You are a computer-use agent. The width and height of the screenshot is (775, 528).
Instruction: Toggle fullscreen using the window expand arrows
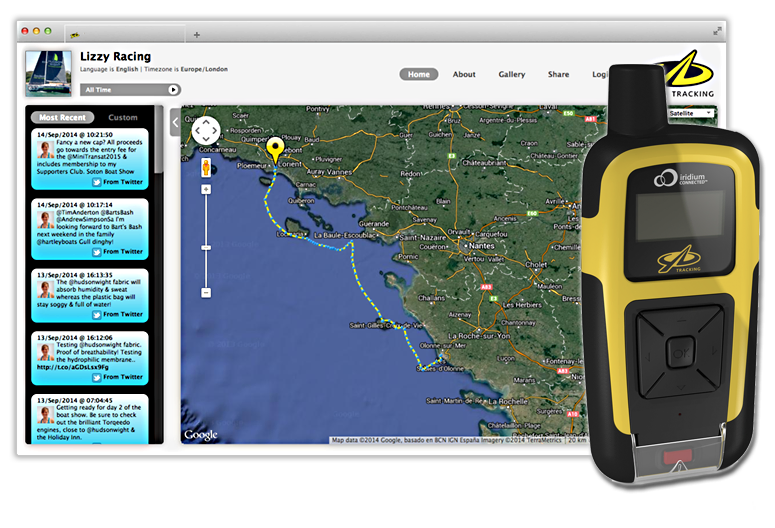(717, 31)
